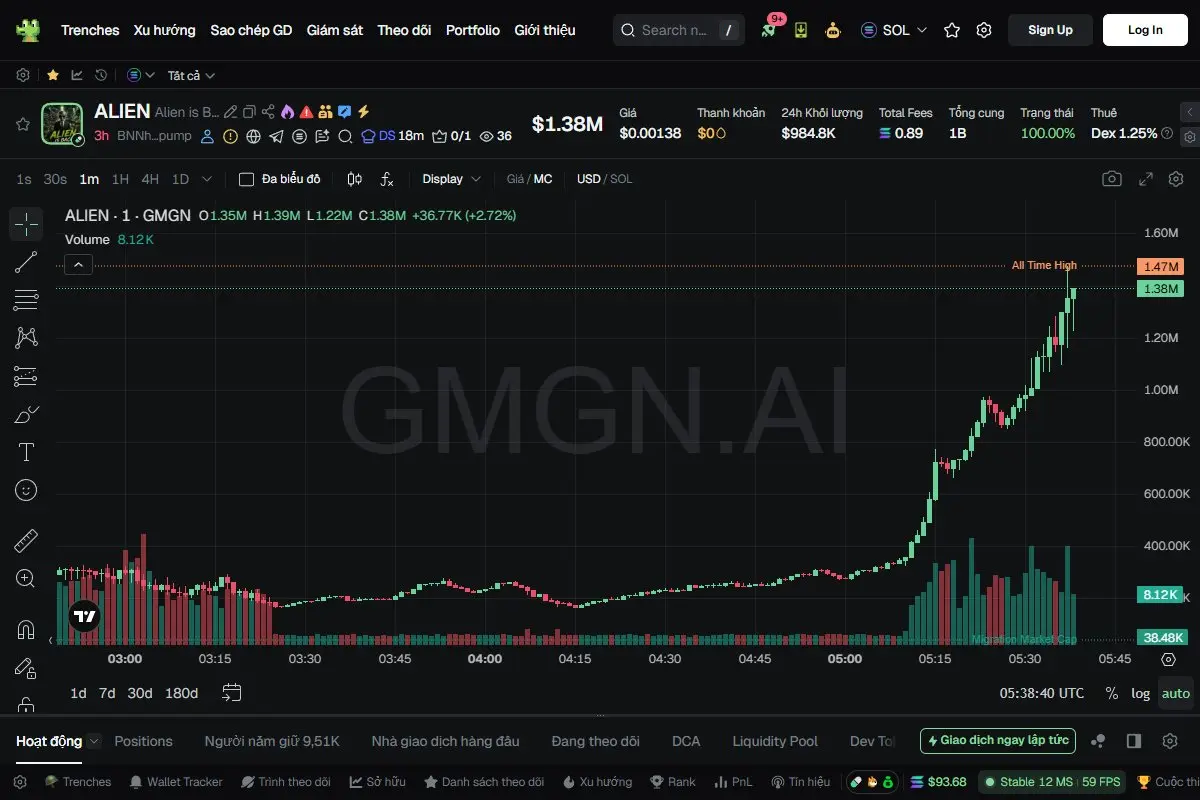Go to Sao chép GD
The image size is (1200, 800).
pos(251,30)
